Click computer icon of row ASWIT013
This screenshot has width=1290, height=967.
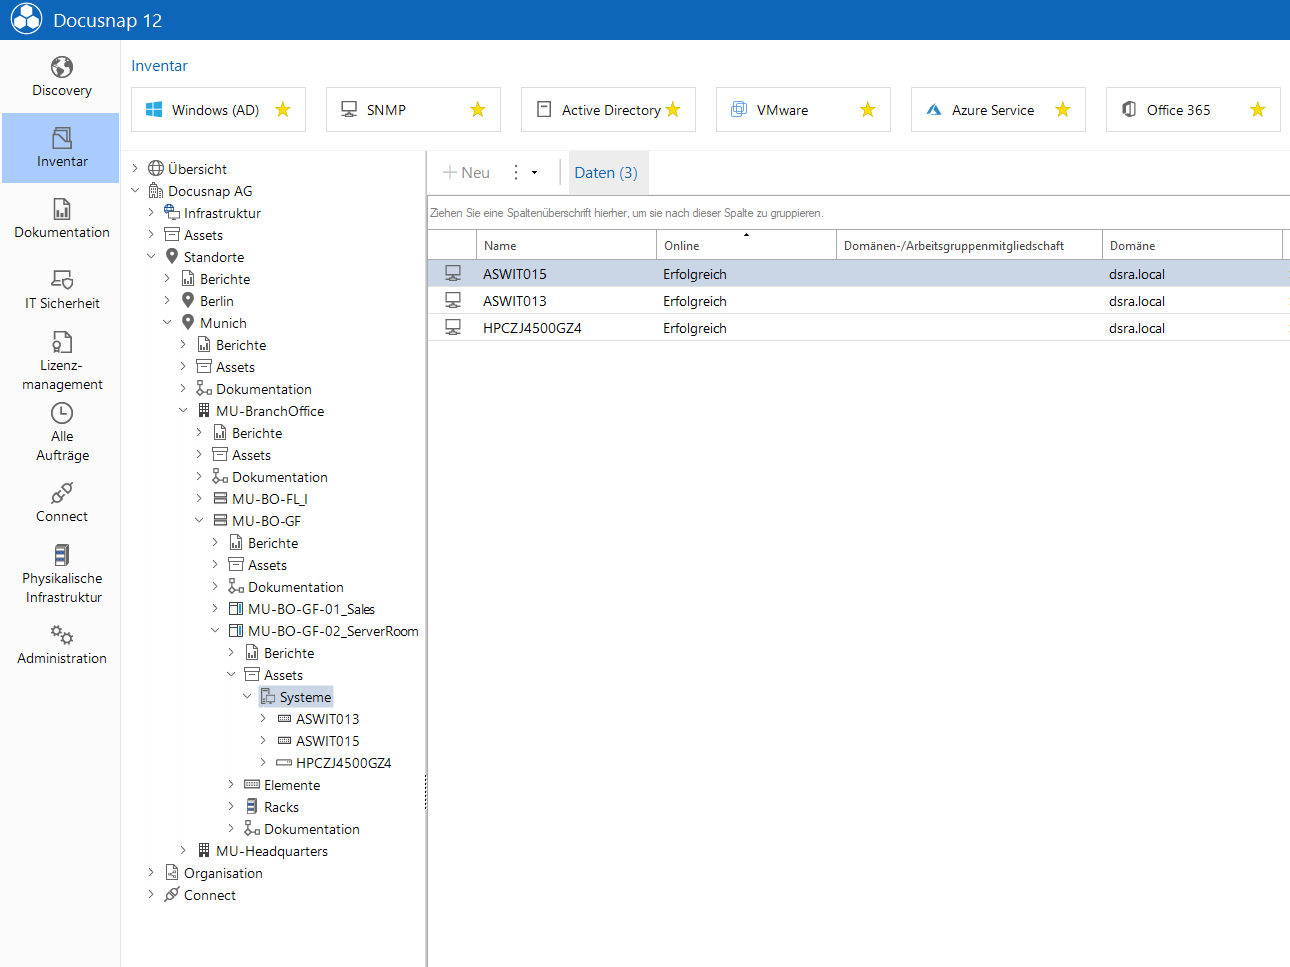click(x=453, y=301)
